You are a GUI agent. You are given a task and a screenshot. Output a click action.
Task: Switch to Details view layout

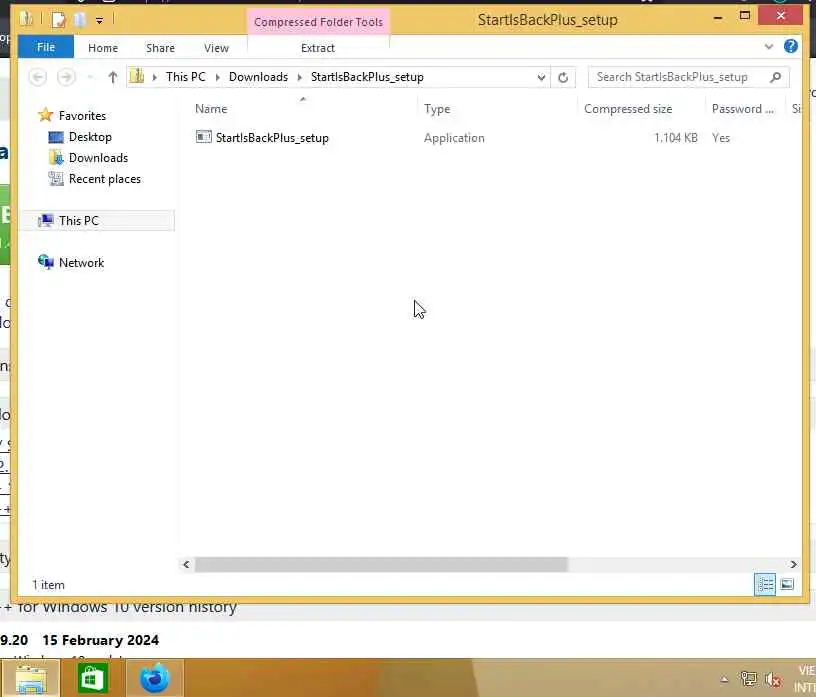pos(765,584)
